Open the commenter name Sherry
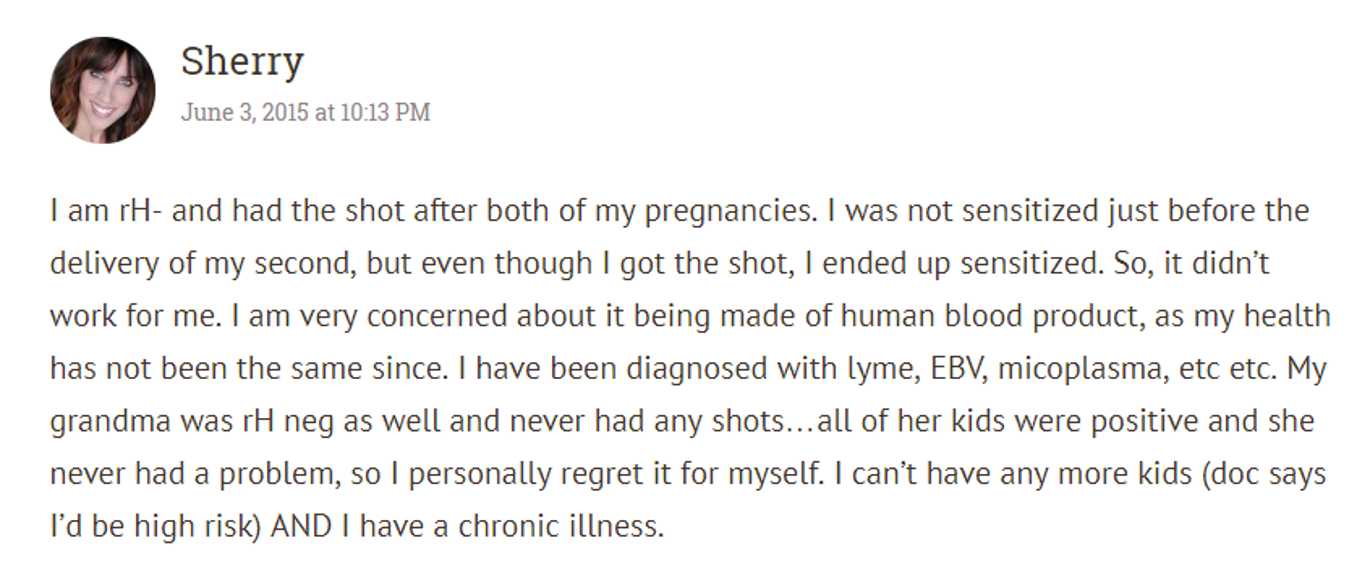This screenshot has height=568, width=1361. pyautogui.click(x=242, y=62)
